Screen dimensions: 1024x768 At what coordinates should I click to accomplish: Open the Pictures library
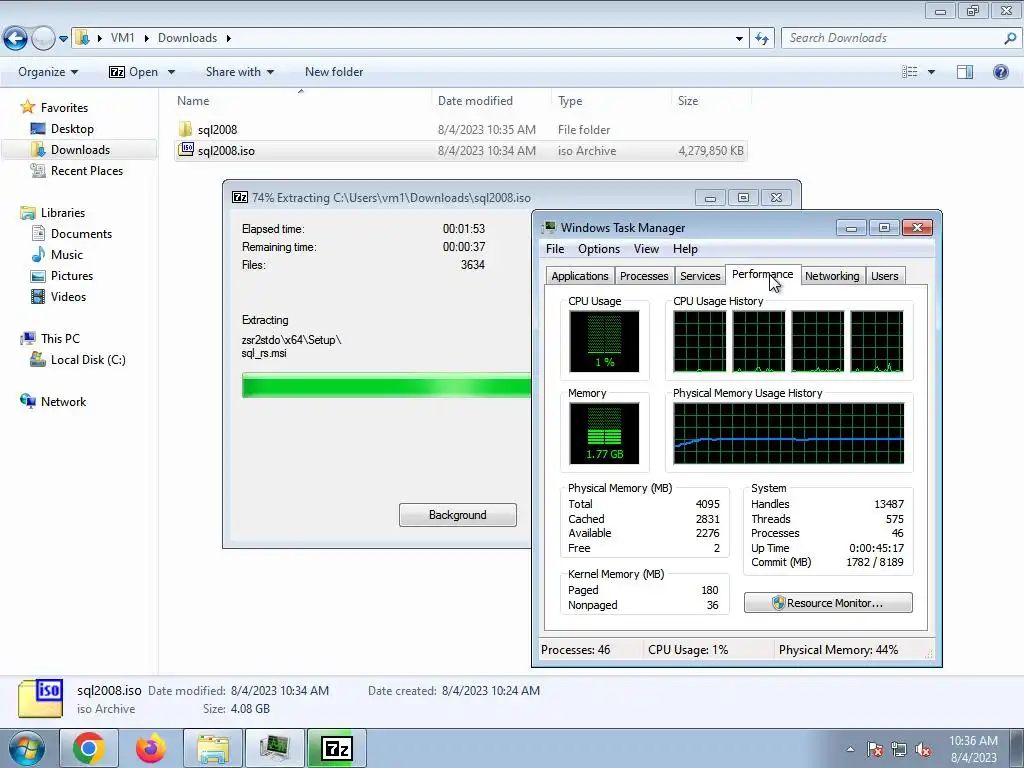72,276
